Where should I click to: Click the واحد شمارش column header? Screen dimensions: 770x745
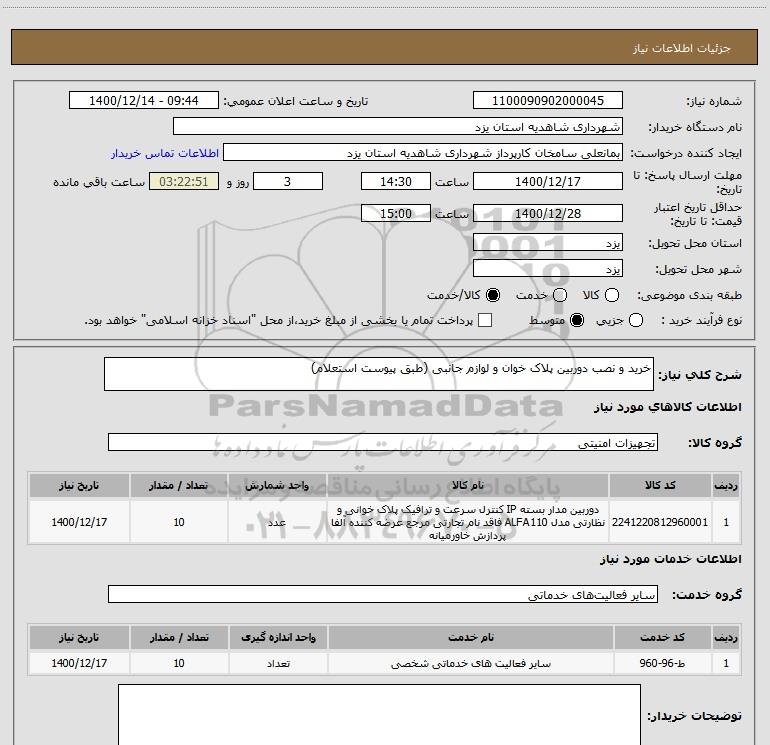[x=277, y=485]
